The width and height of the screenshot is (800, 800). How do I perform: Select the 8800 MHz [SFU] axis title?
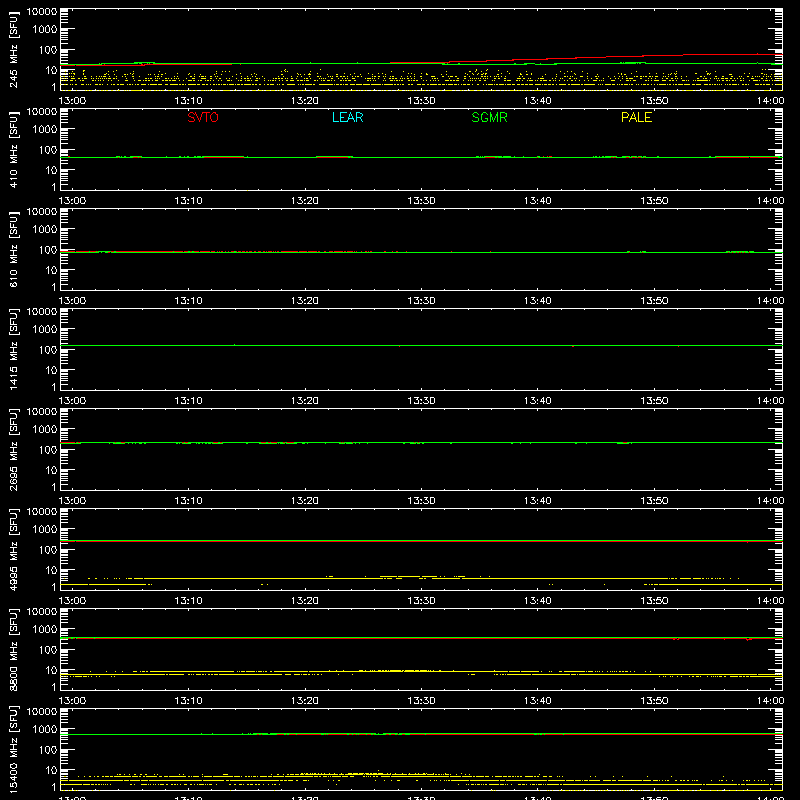[14, 649]
